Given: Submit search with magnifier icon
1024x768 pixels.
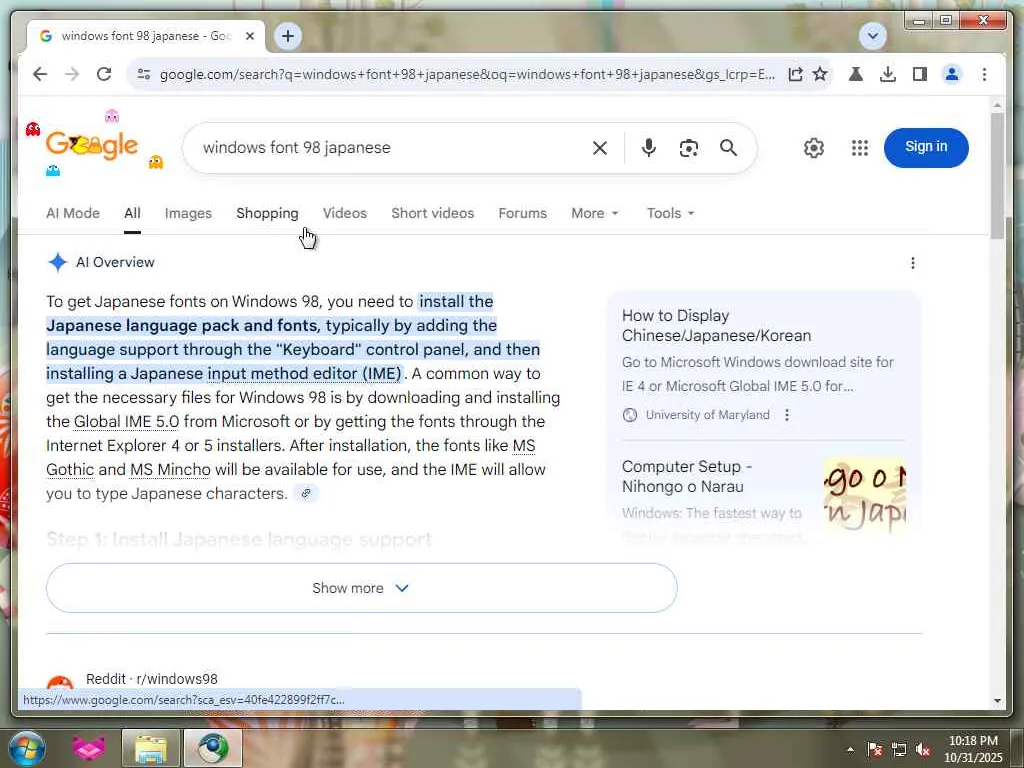Looking at the screenshot, I should (x=728, y=148).
